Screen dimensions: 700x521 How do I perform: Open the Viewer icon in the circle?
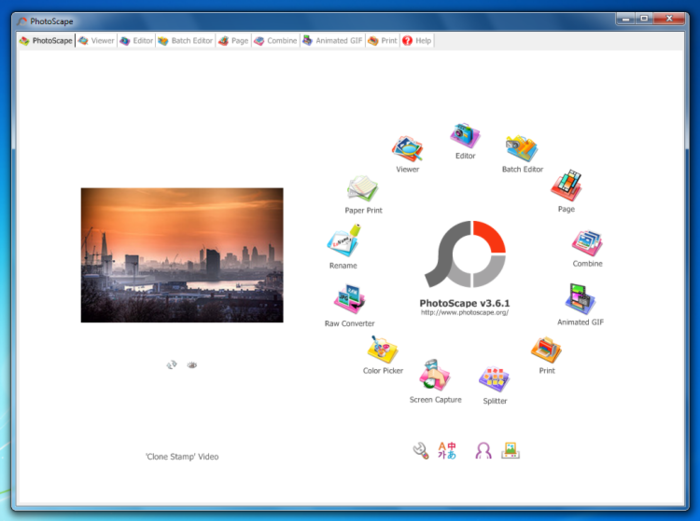[407, 149]
